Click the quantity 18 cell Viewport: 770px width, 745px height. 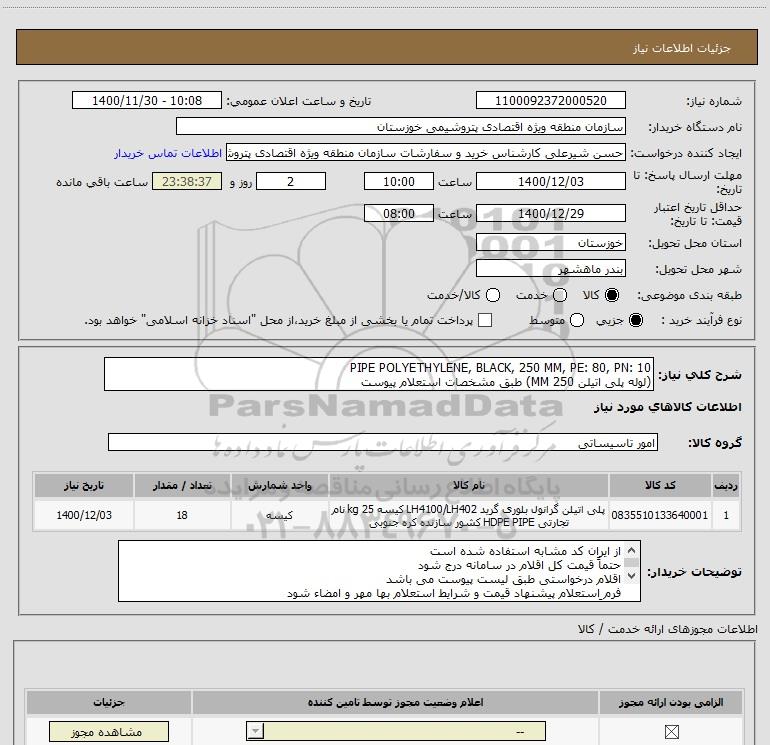point(182,515)
